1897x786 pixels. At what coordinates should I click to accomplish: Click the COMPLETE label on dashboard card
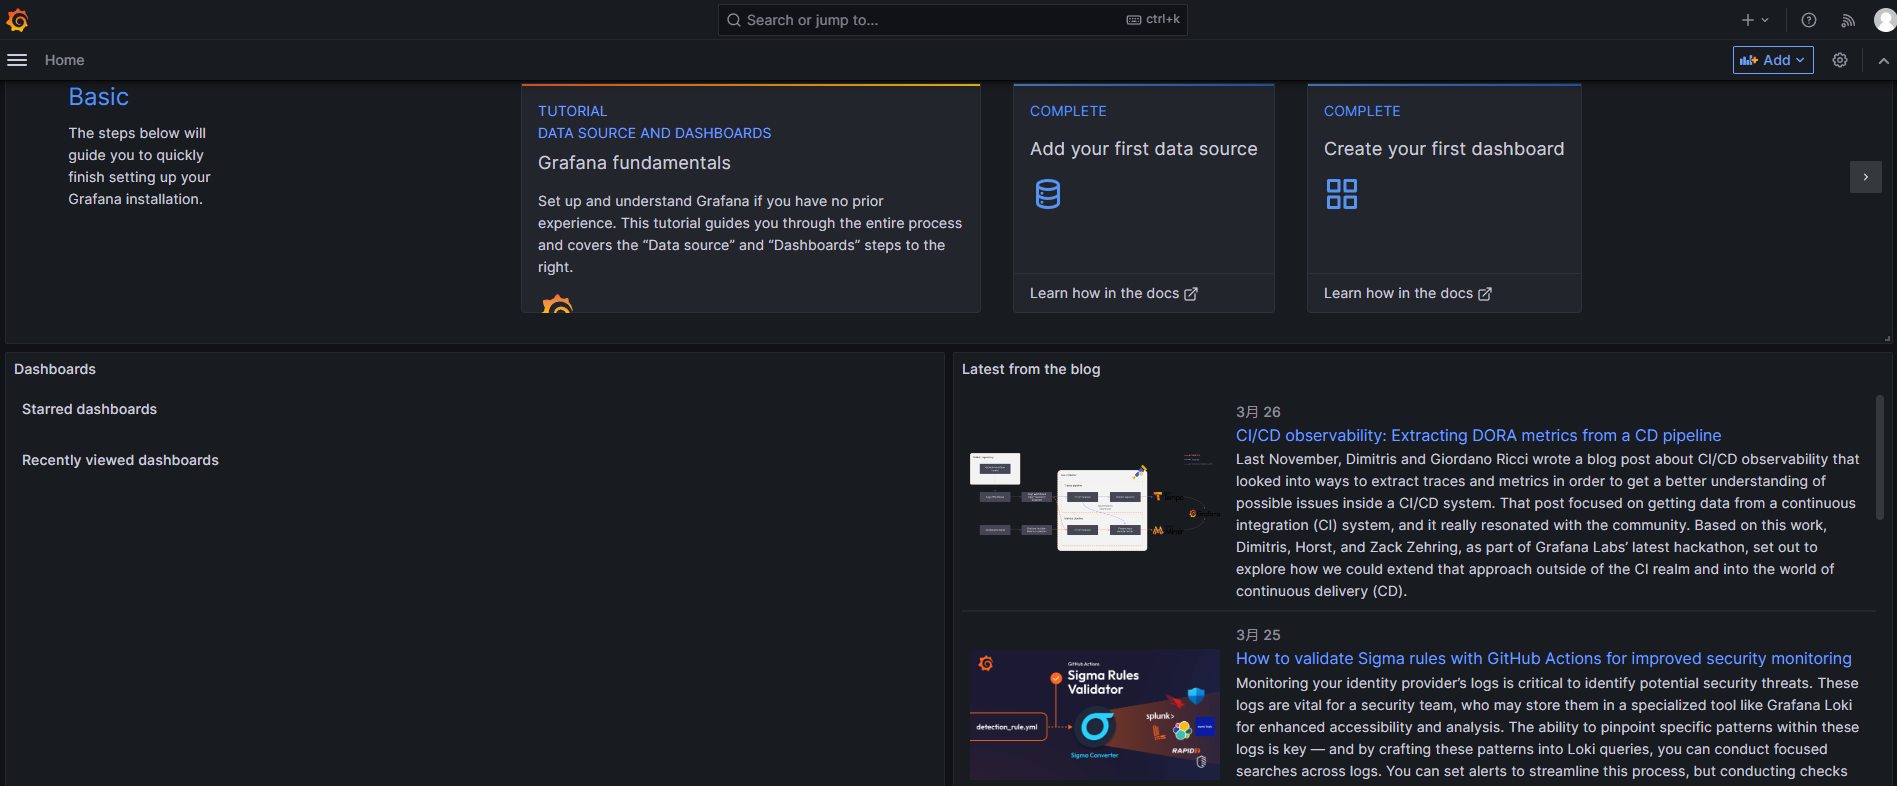coord(1362,111)
